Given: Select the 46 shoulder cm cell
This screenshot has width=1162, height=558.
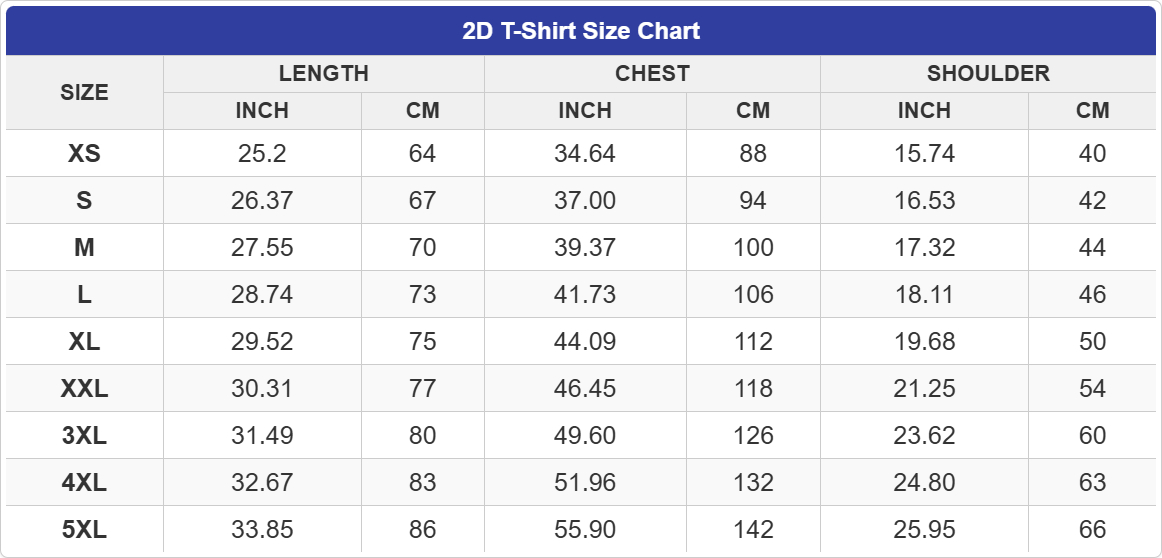Looking at the screenshot, I should click(x=1093, y=294).
